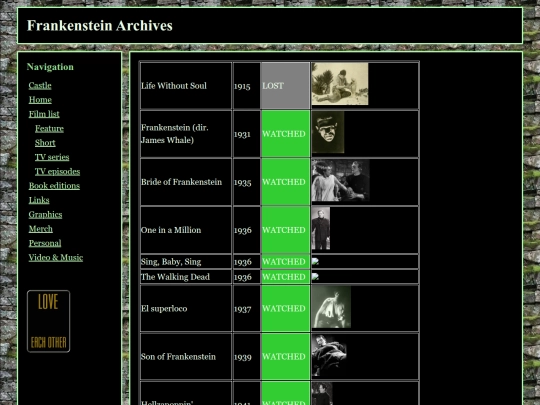This screenshot has height=405, width=540.
Task: Open the Merch link
Action: (41, 229)
